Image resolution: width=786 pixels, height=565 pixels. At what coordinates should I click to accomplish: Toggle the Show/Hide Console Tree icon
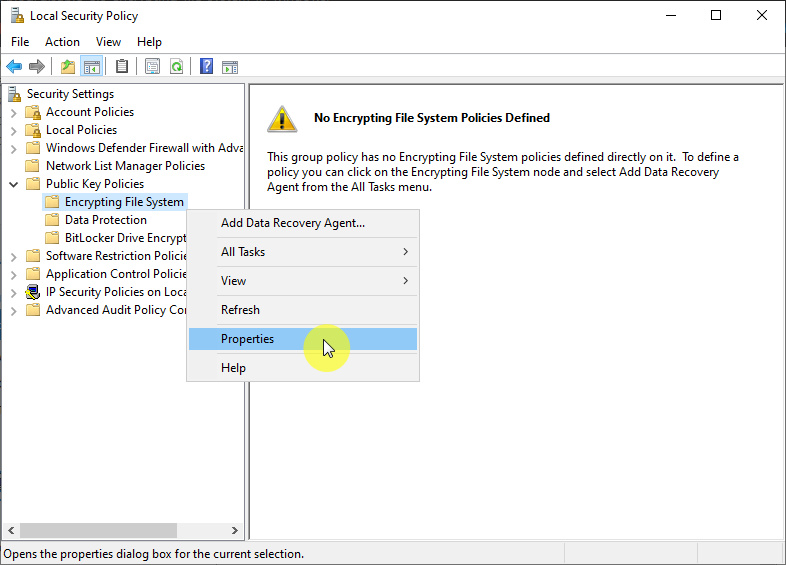(x=92, y=67)
